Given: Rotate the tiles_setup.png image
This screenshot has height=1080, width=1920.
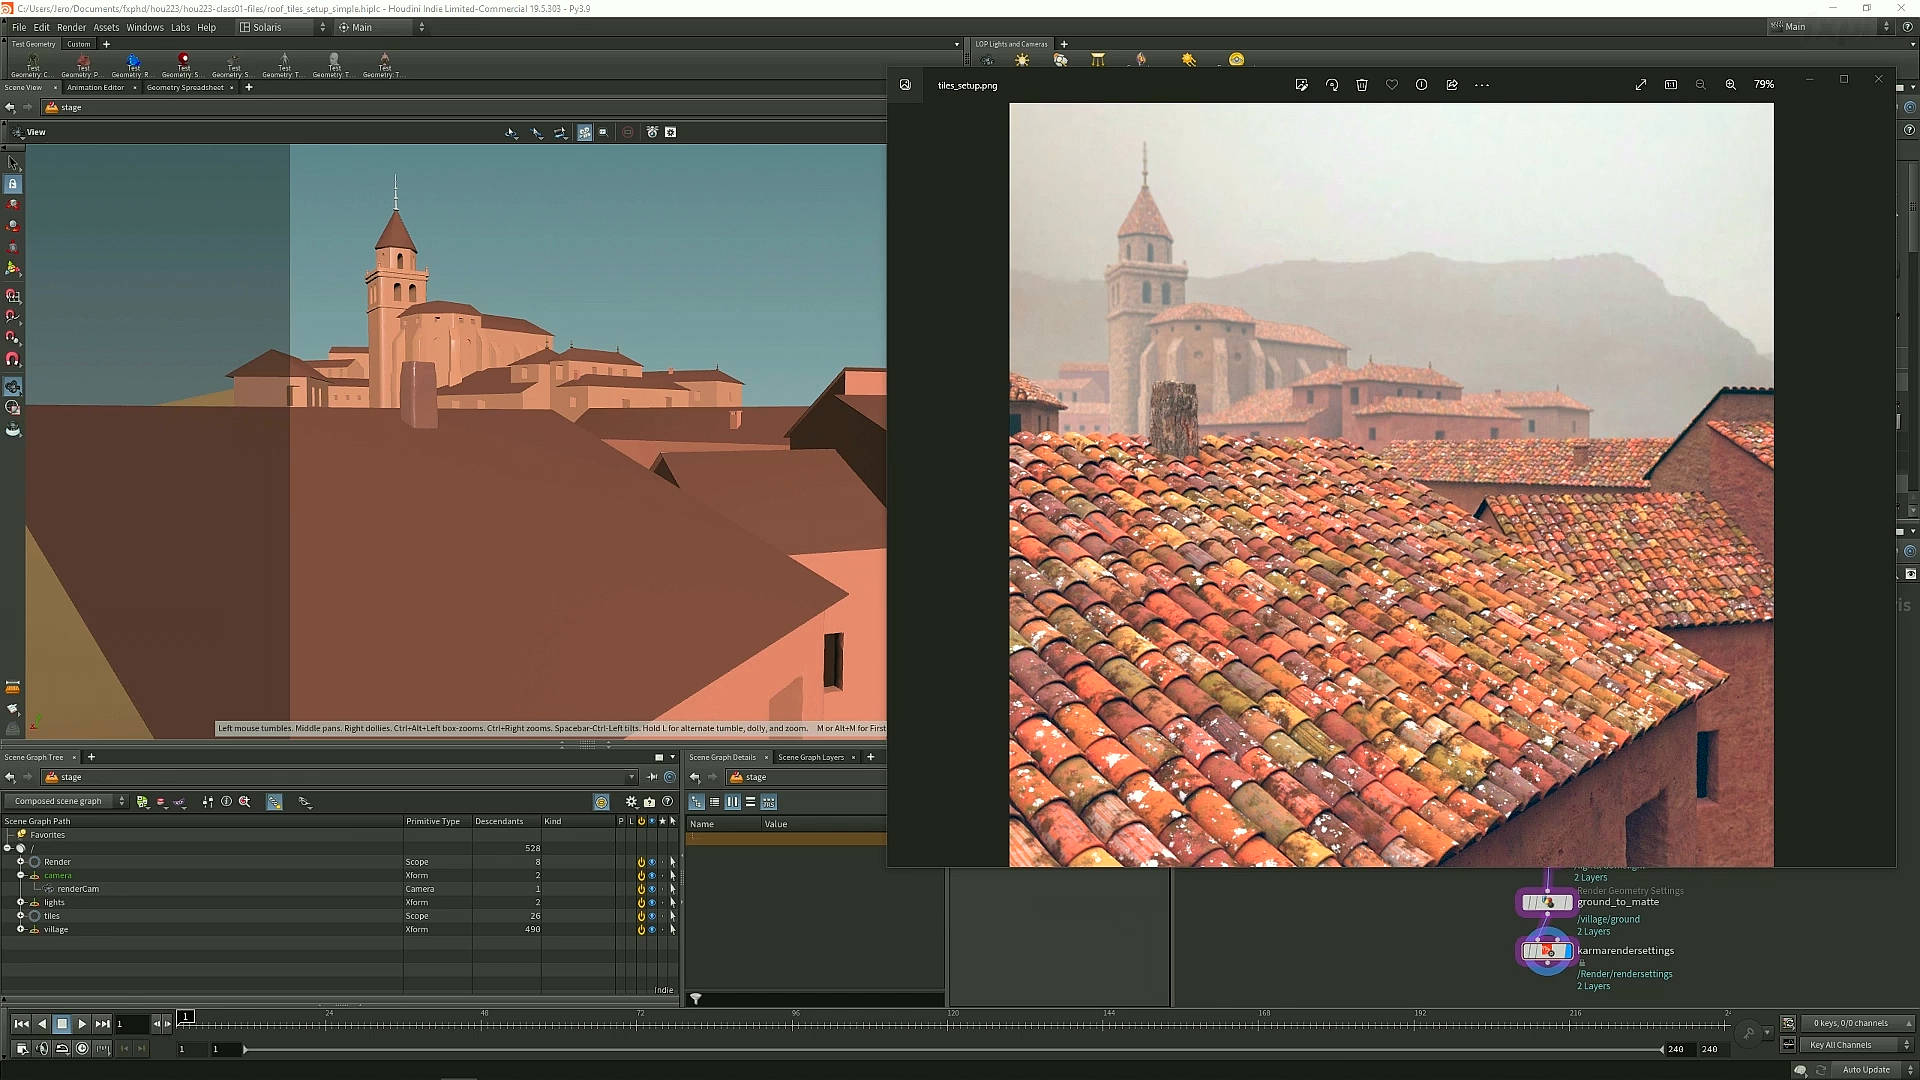Looking at the screenshot, I should (1331, 85).
